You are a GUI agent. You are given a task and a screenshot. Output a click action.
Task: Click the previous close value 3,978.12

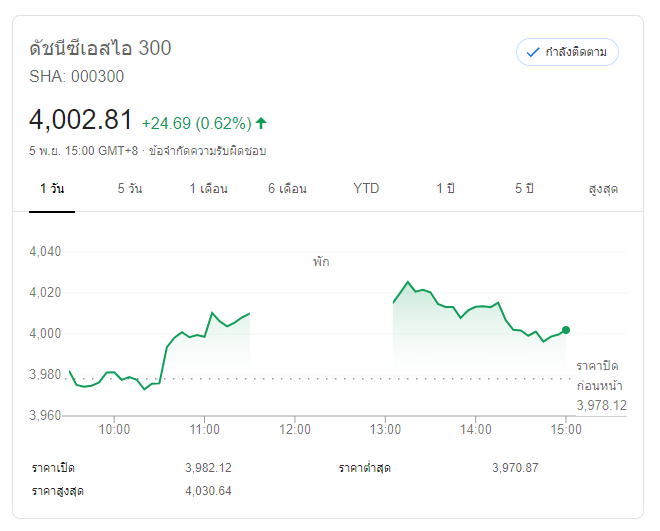click(601, 405)
